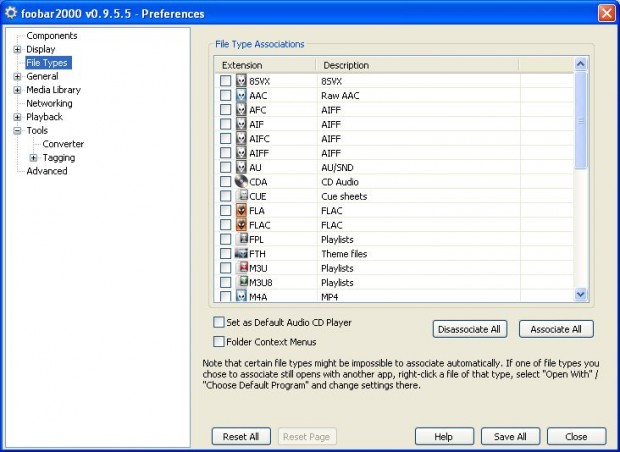
Task: Check the FLAC extension checkbox
Action: point(225,225)
